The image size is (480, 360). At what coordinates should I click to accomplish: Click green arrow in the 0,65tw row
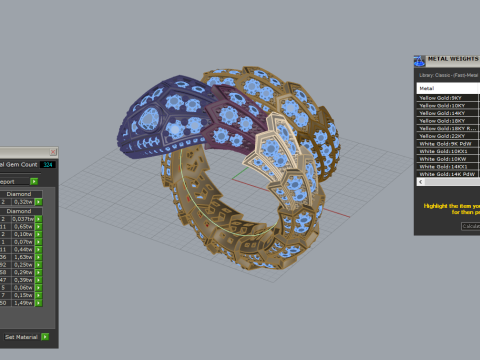[39, 227]
